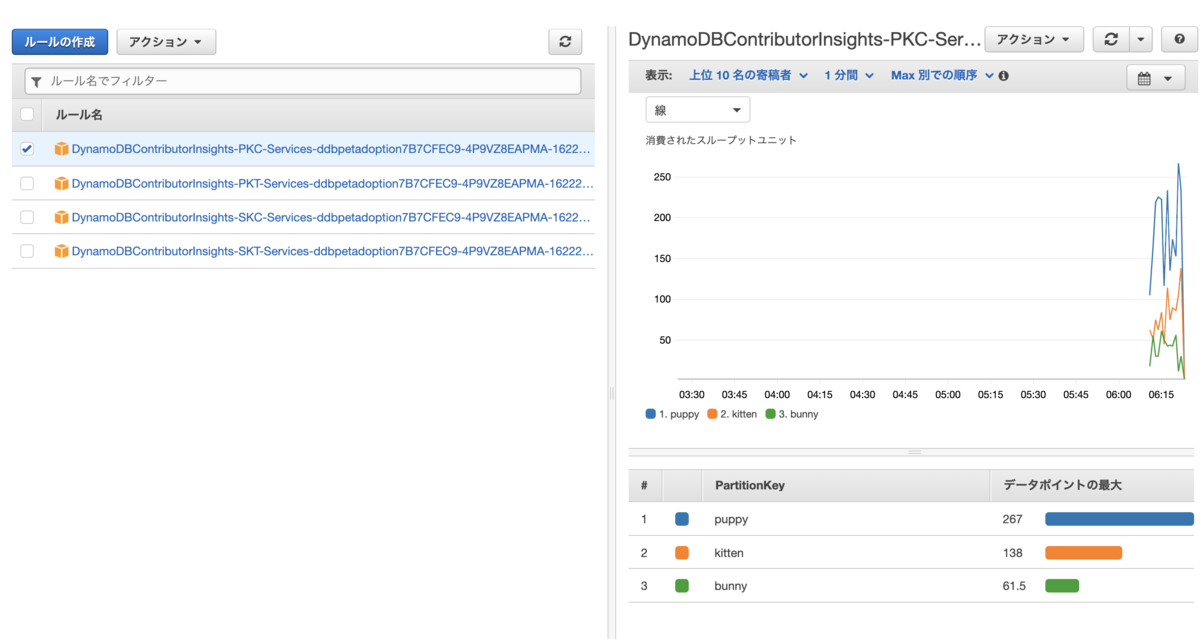Expand the 上位 10 名の寄稿者 dropdown
This screenshot has height=639, width=1200.
coord(748,76)
